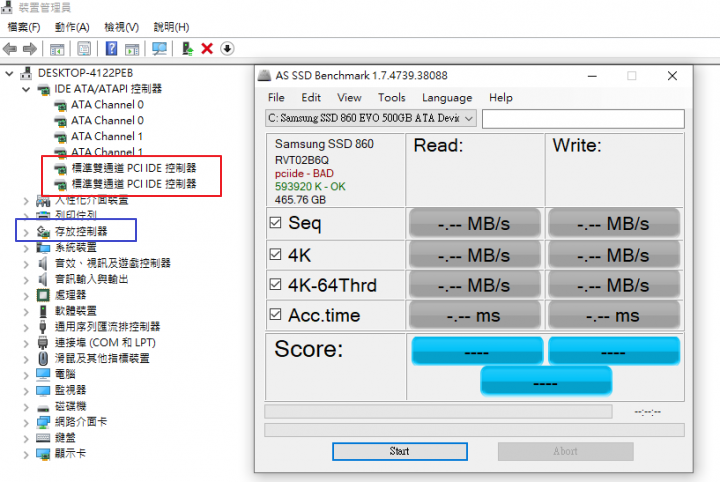
Task: Click the USB icon beside 通用序列匯流排控制器
Action: click(x=43, y=327)
